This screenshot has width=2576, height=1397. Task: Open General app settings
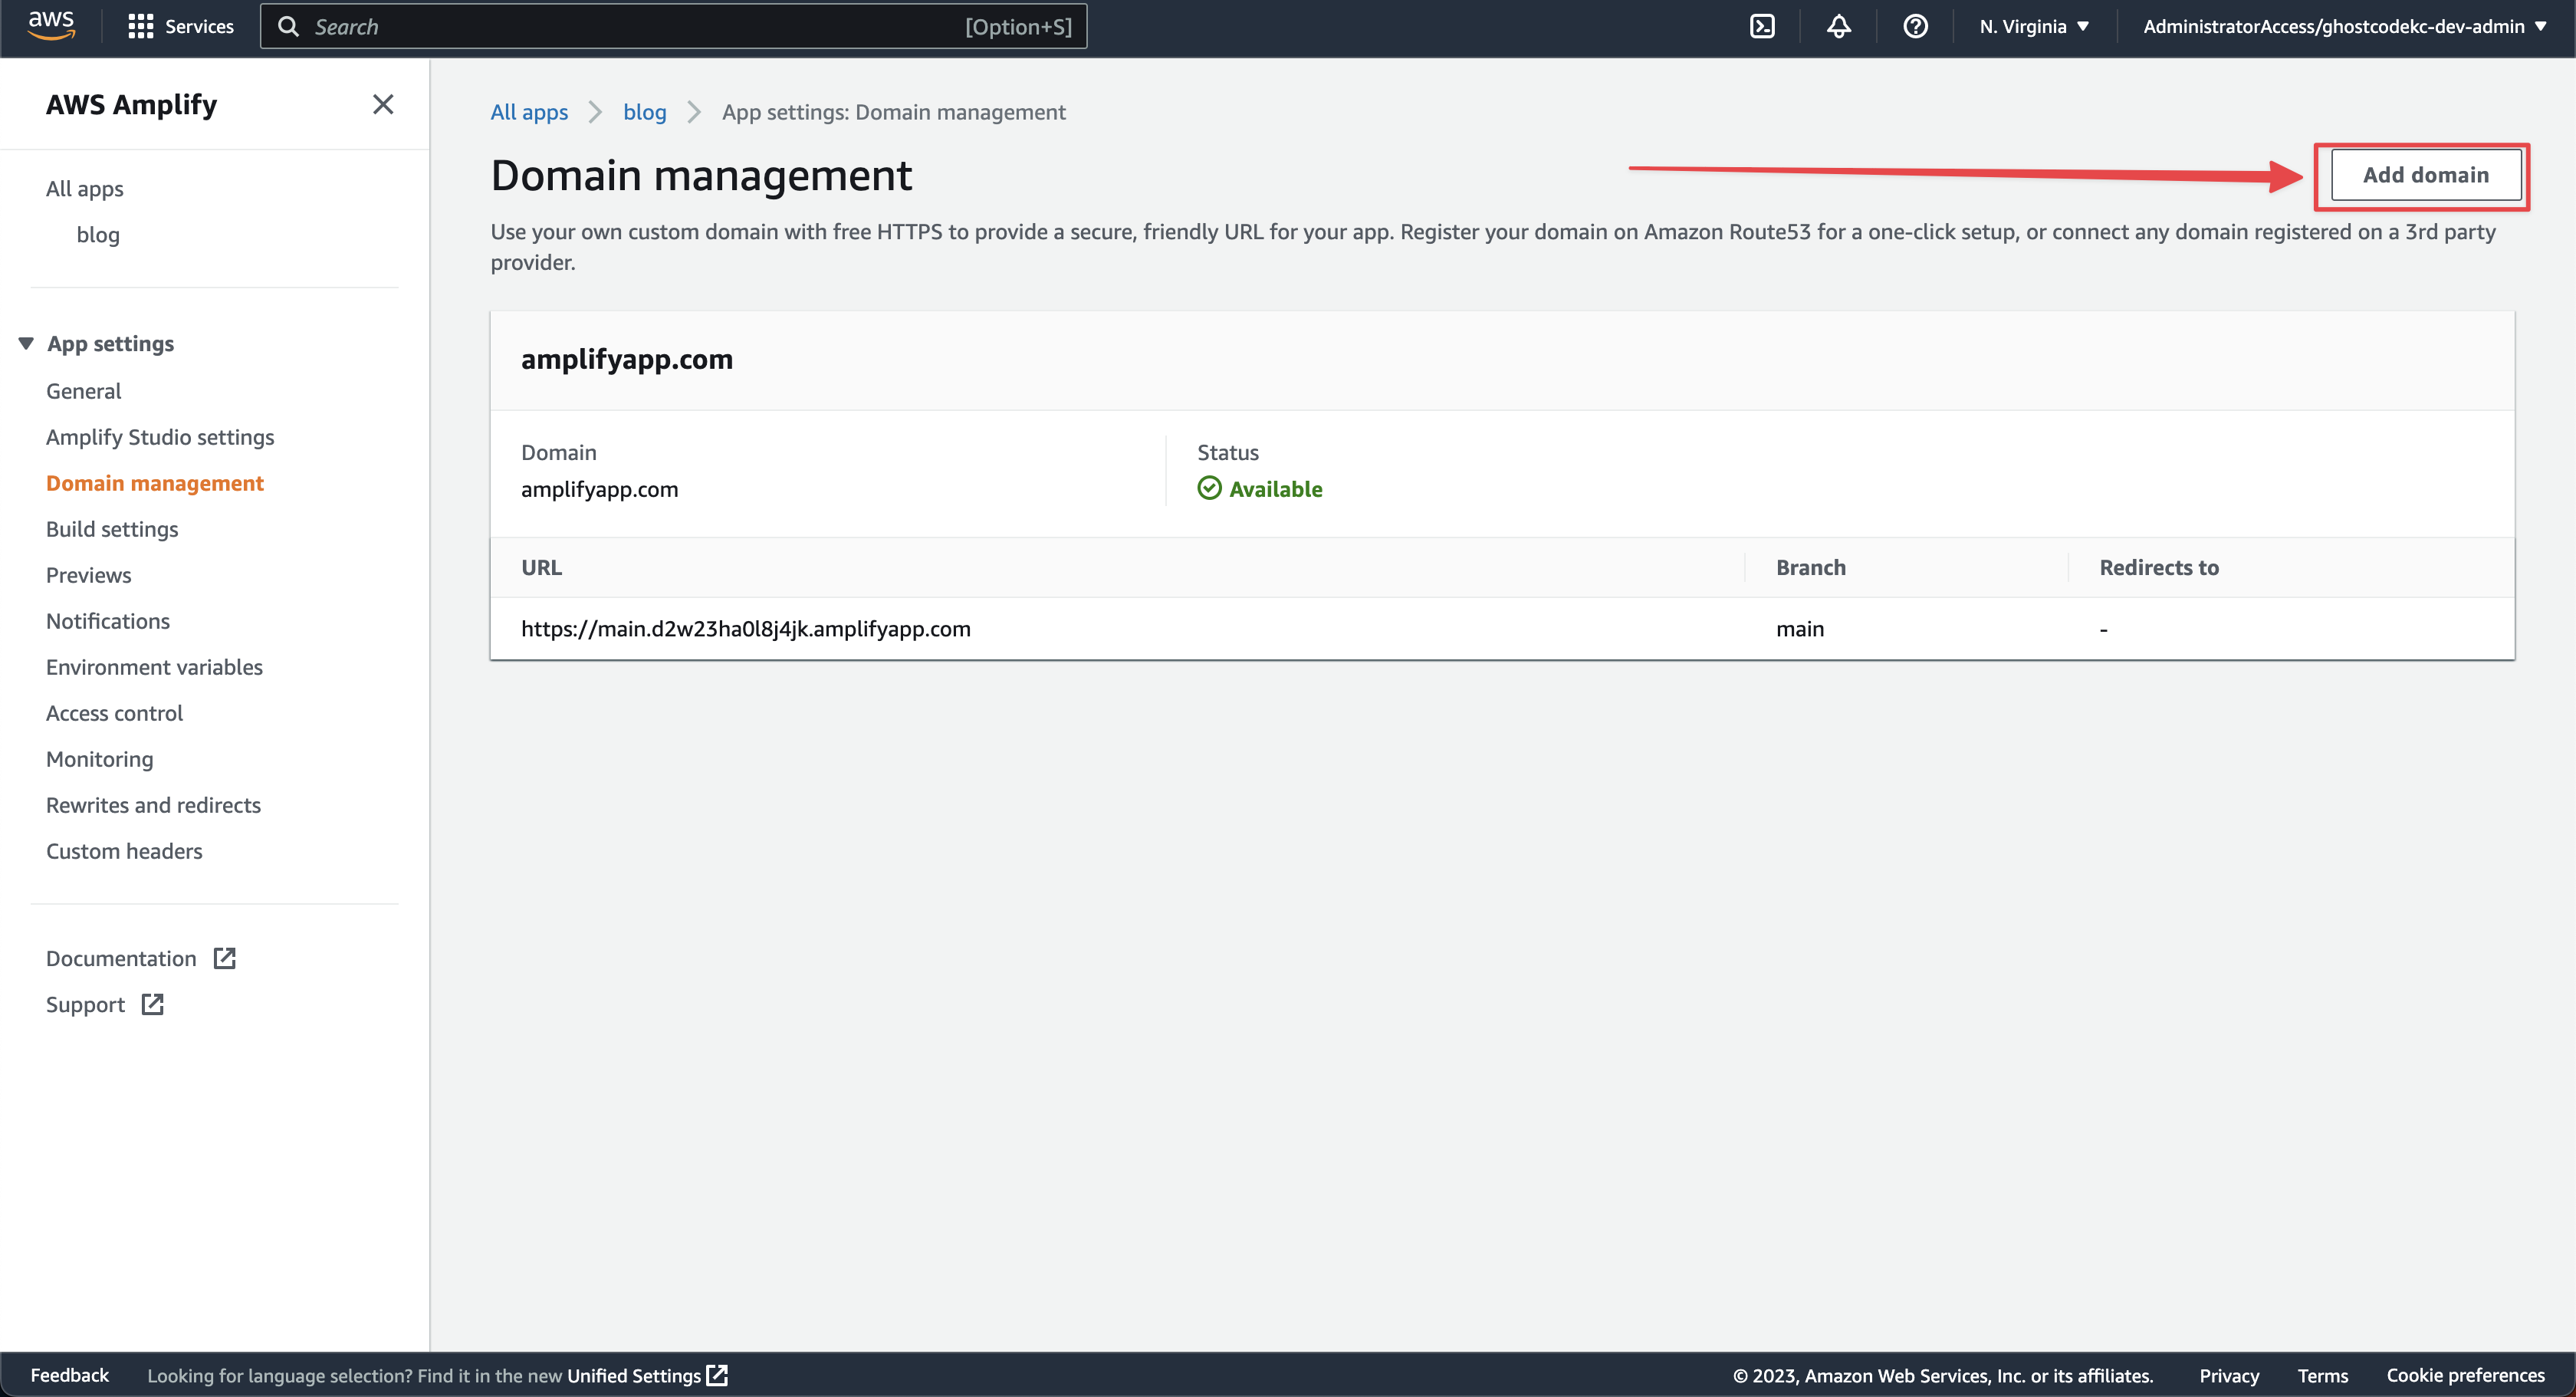[84, 391]
